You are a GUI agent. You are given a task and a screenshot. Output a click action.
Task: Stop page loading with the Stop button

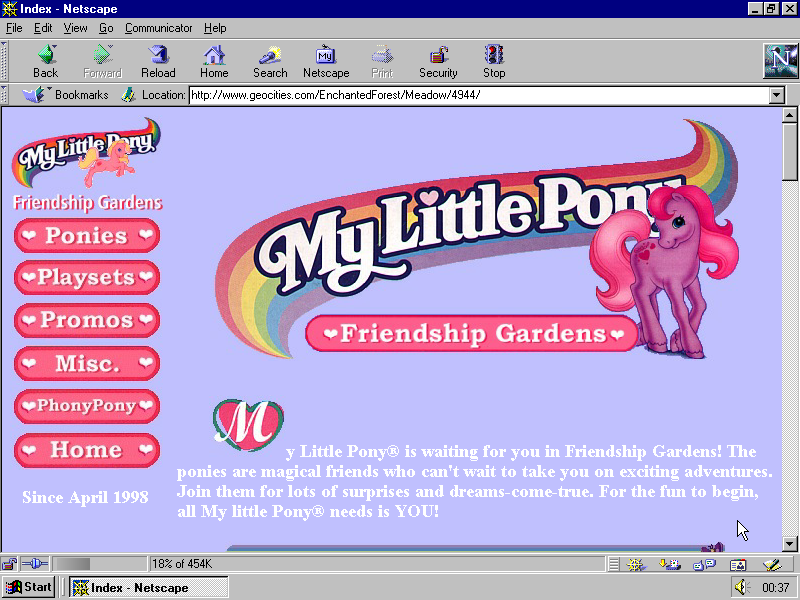click(494, 62)
